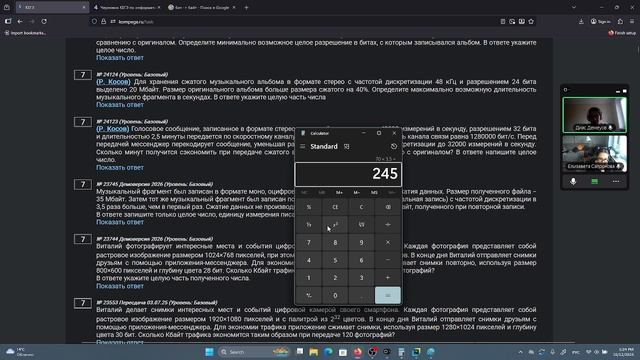Open the Р. Косов link in task 24124
This screenshot has width=640, height=360.
coord(113,82)
